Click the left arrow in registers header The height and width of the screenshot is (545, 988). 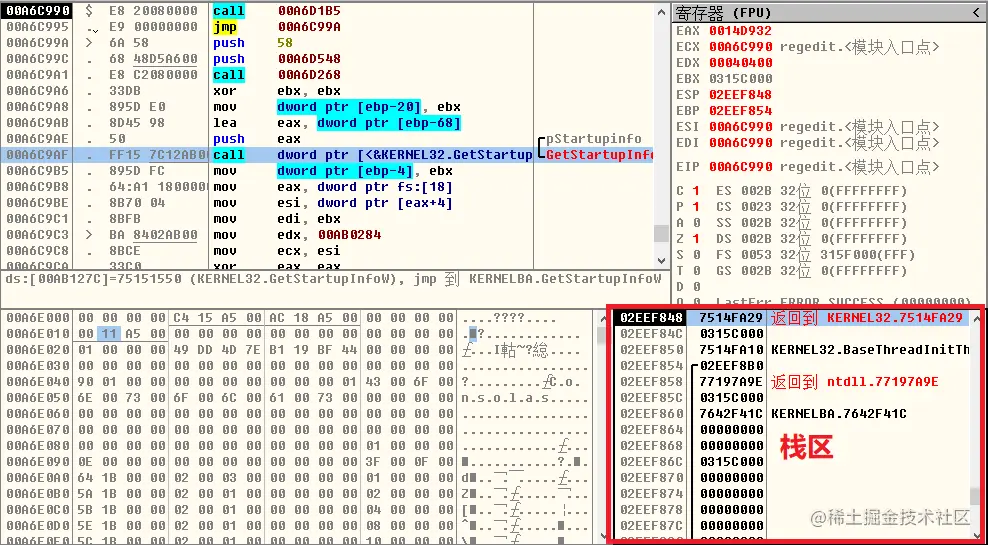[978, 13]
